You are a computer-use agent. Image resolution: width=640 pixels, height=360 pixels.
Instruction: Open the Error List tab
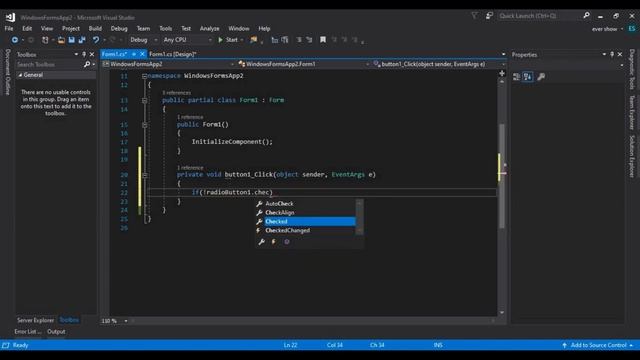(28, 332)
